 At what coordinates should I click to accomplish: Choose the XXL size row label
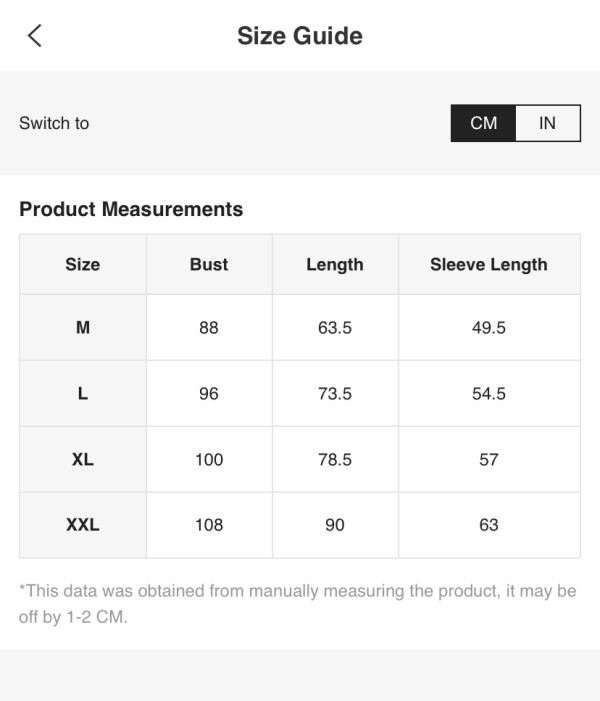[x=83, y=524]
